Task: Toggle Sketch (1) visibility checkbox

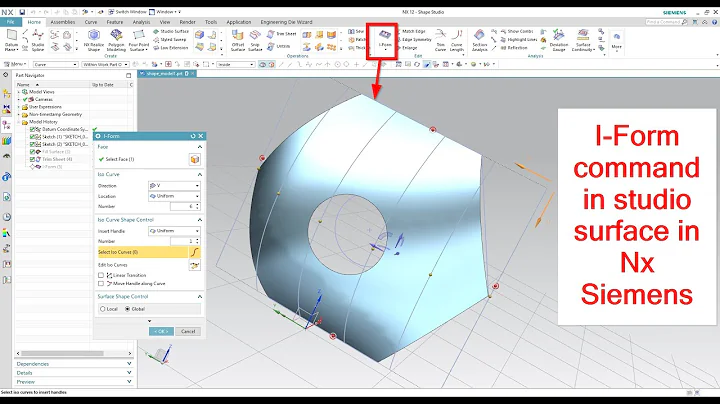Action: pos(33,137)
